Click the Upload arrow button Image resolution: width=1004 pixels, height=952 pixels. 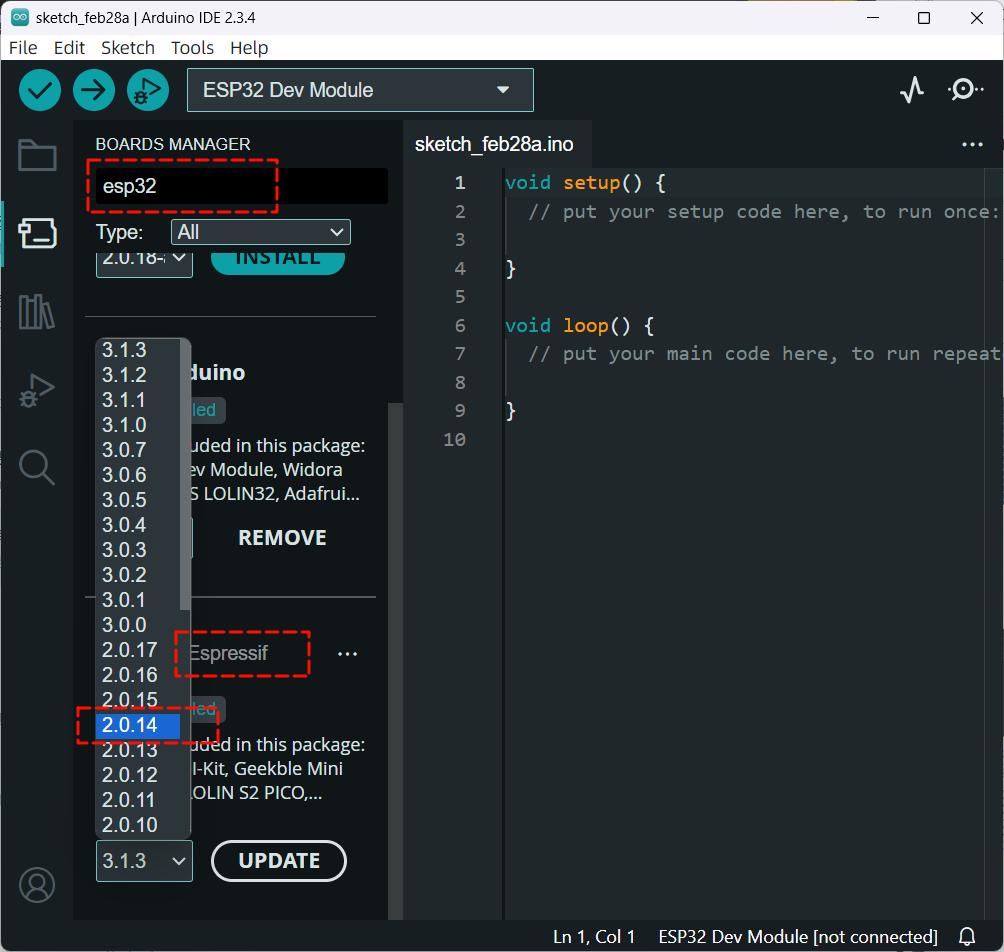click(93, 90)
